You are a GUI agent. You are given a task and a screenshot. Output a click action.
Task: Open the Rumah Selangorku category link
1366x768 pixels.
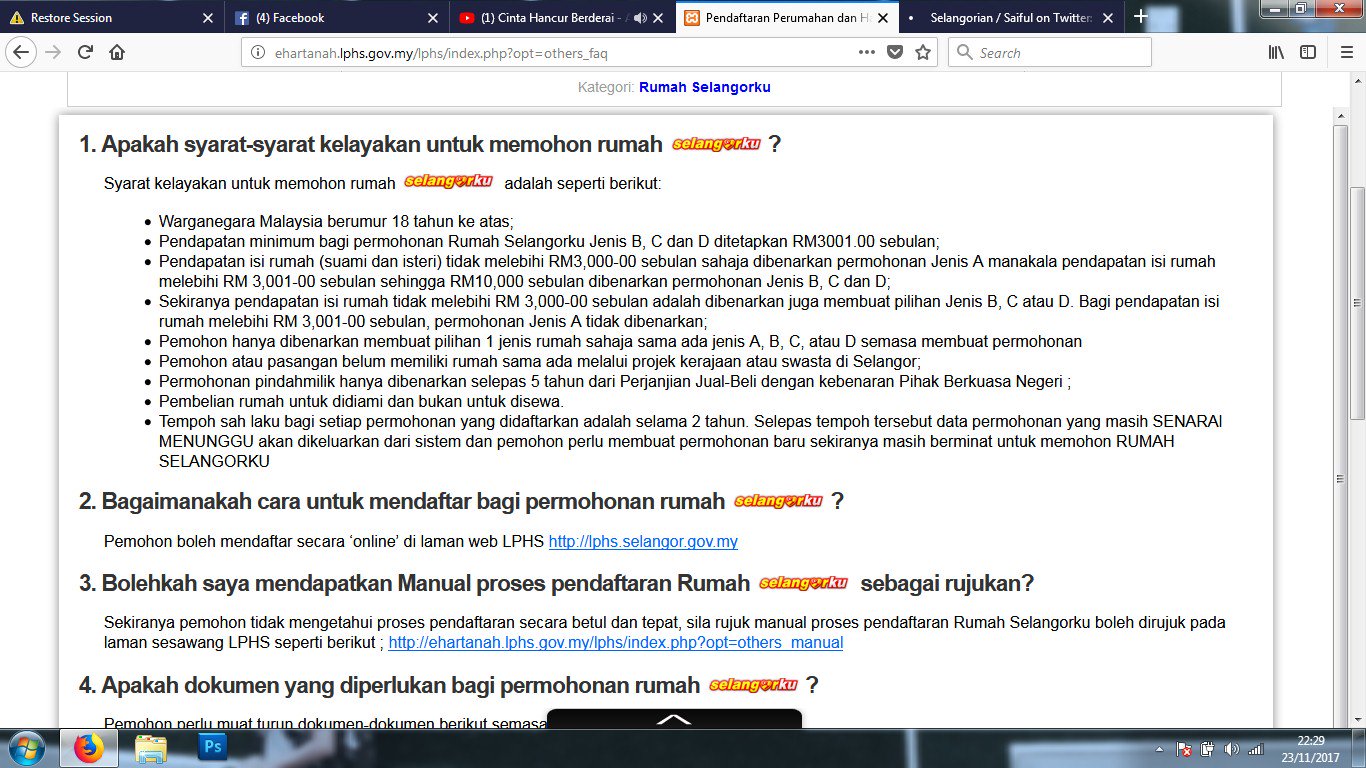(704, 87)
